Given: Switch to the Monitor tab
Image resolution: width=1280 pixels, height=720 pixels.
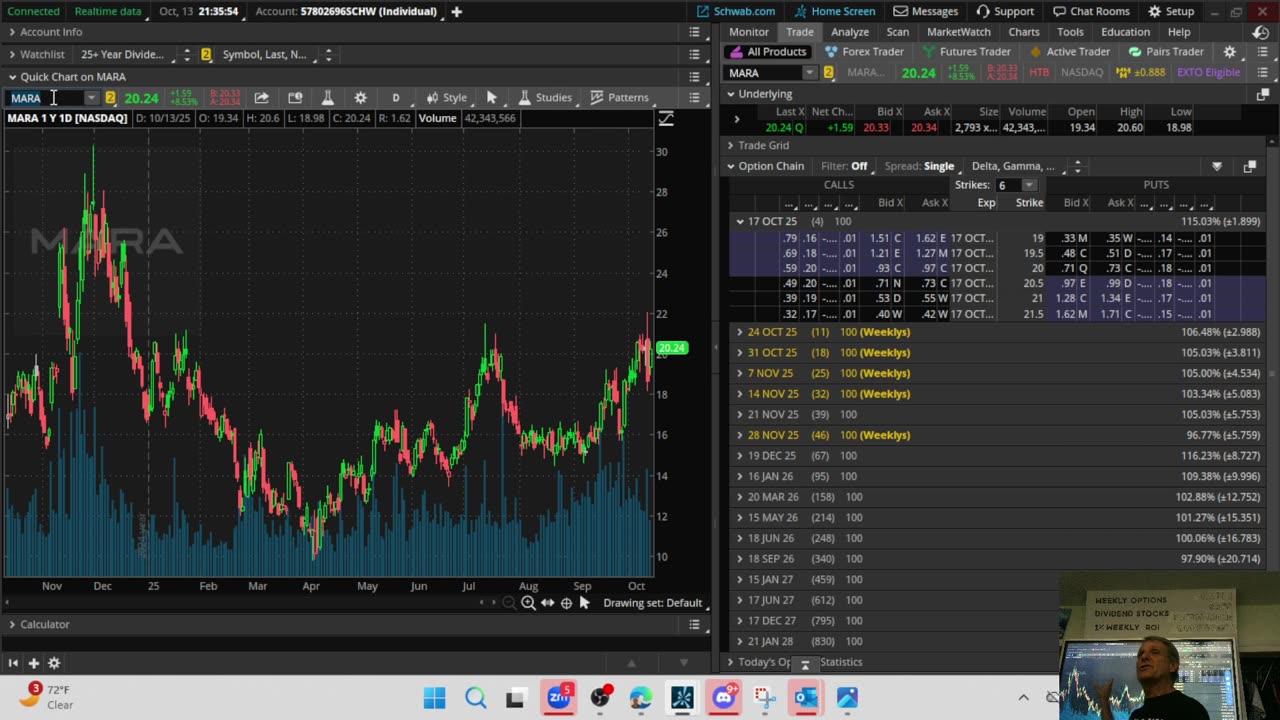Looking at the screenshot, I should click(749, 32).
